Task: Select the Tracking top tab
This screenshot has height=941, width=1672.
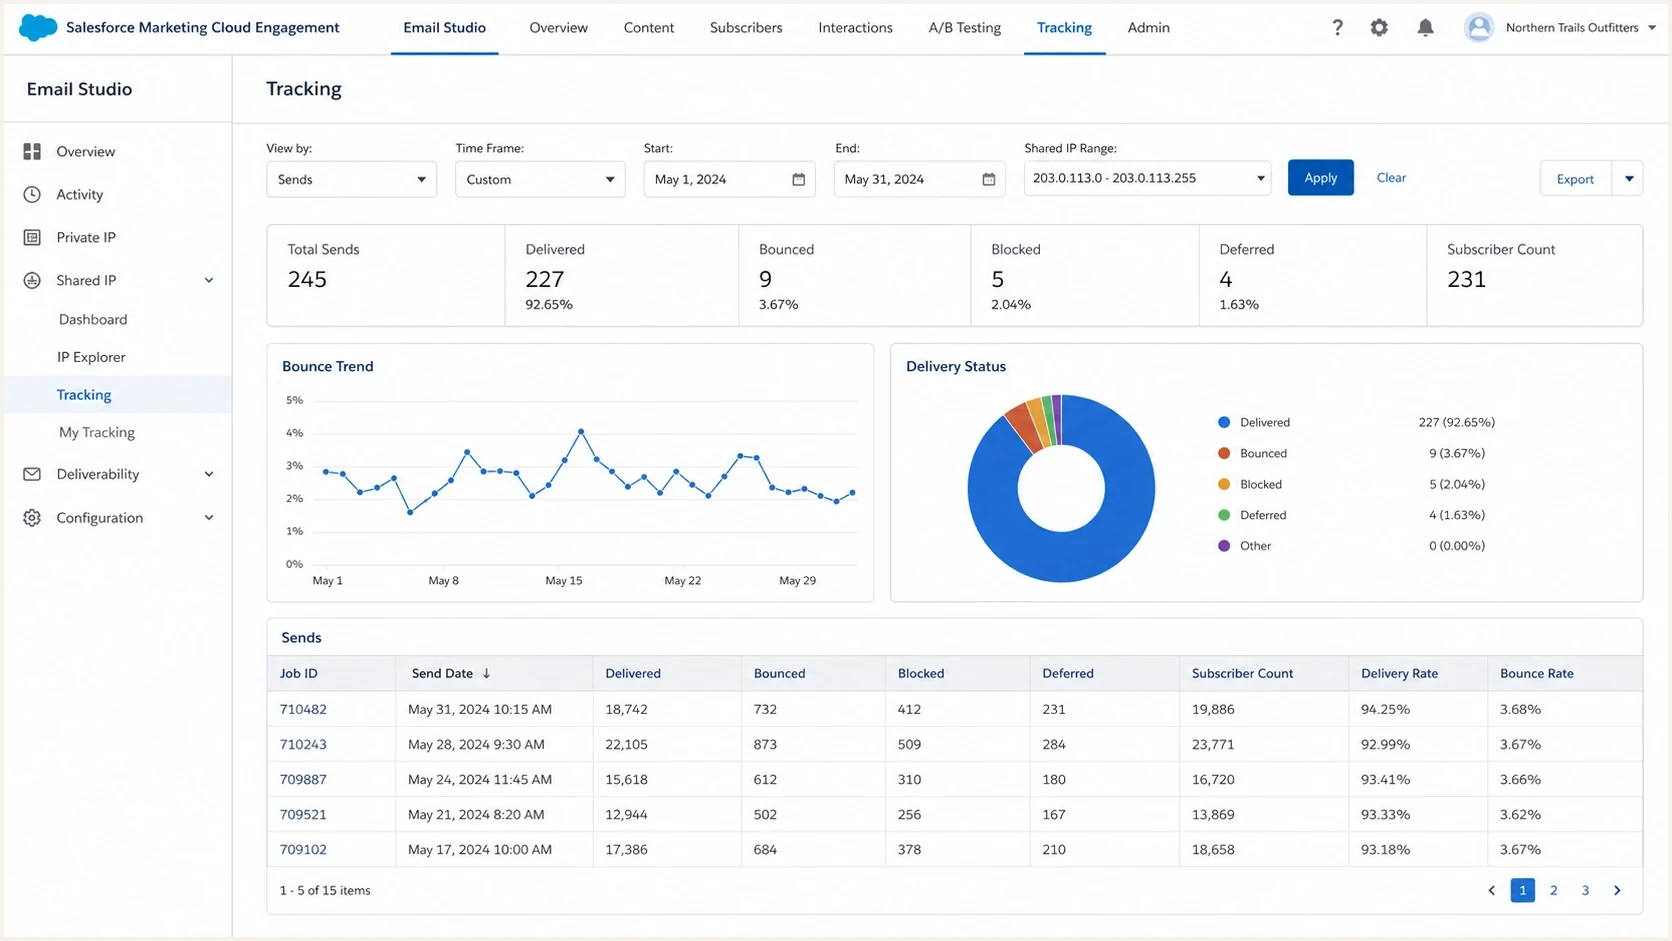Action: point(1064,28)
